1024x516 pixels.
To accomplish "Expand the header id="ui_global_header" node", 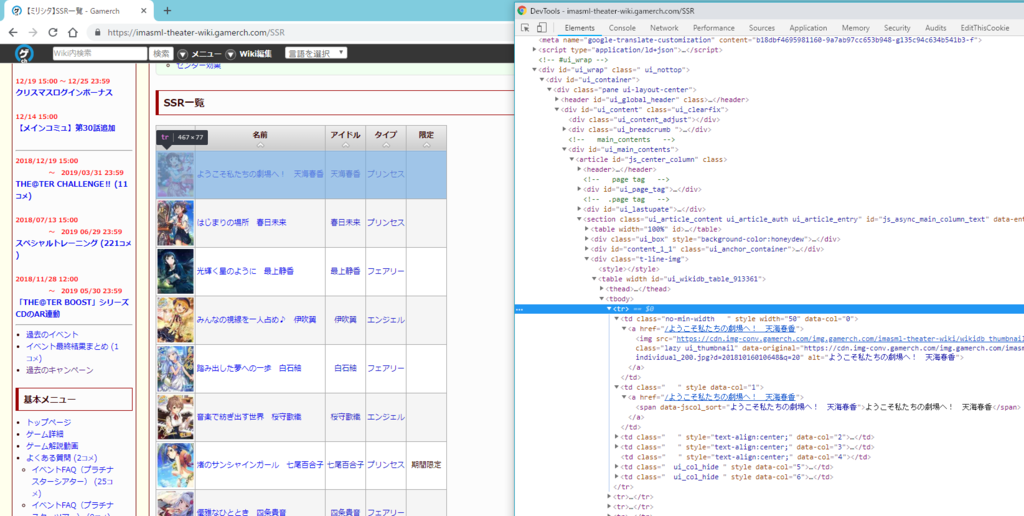I will [x=557, y=100].
